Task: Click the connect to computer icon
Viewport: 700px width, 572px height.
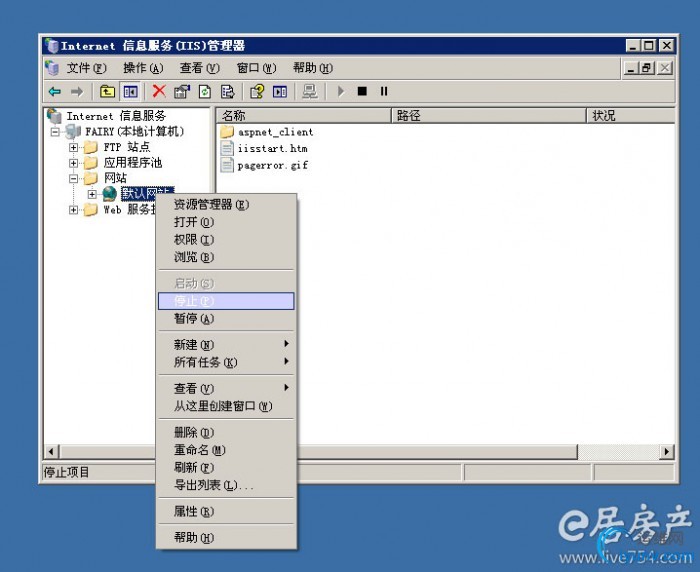Action: coord(310,92)
